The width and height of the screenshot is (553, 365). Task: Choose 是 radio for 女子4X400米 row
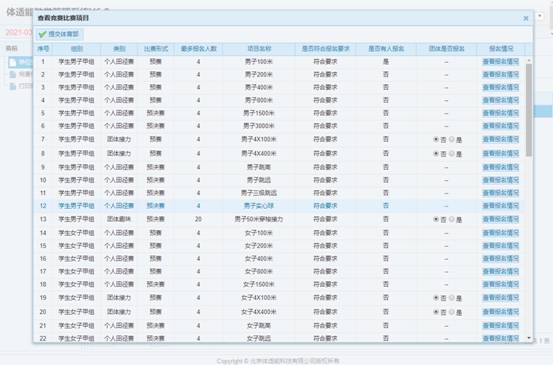coord(452,312)
